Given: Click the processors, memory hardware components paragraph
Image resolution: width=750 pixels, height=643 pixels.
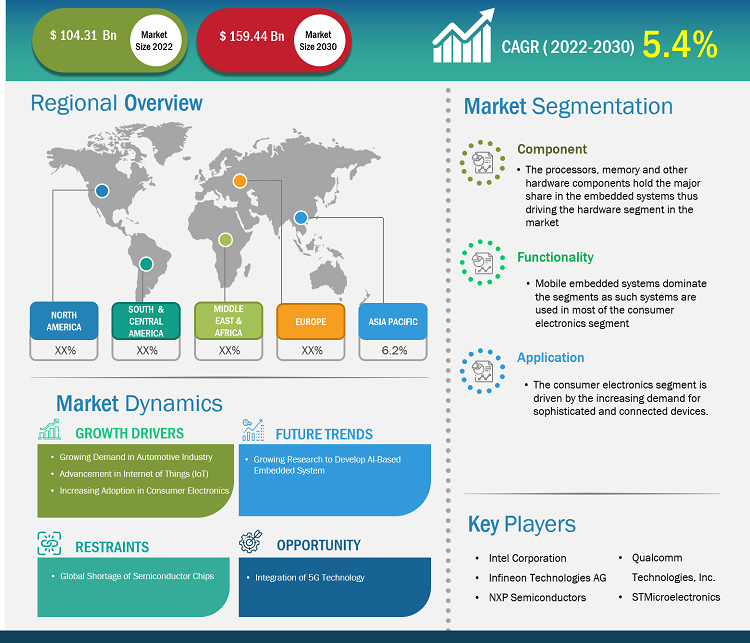Looking at the screenshot, I should point(613,196).
